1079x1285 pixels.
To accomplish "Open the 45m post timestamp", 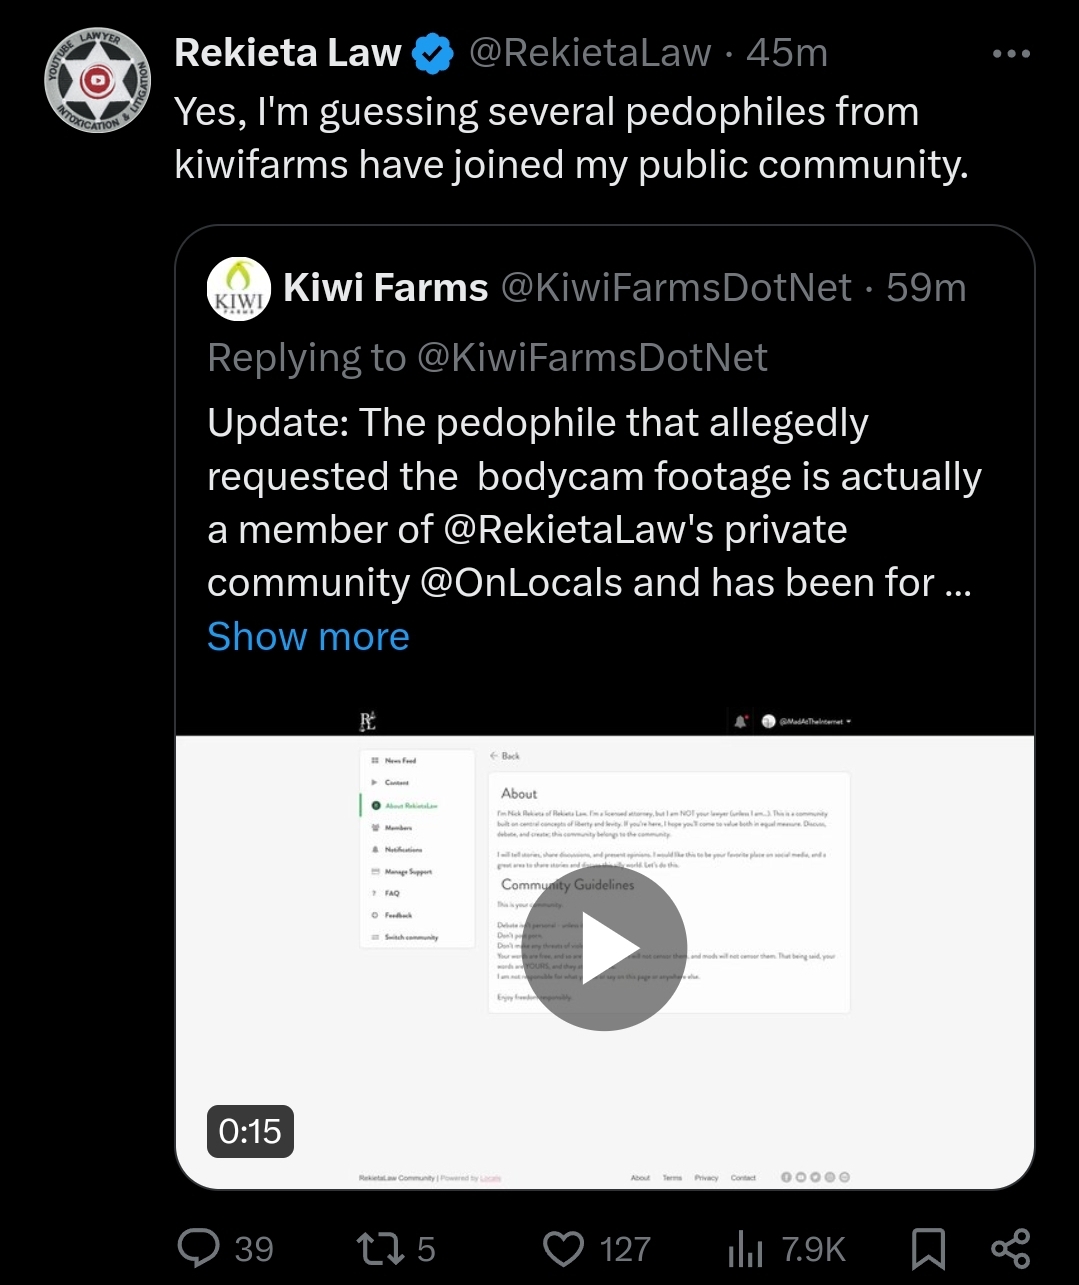I will coord(787,53).
